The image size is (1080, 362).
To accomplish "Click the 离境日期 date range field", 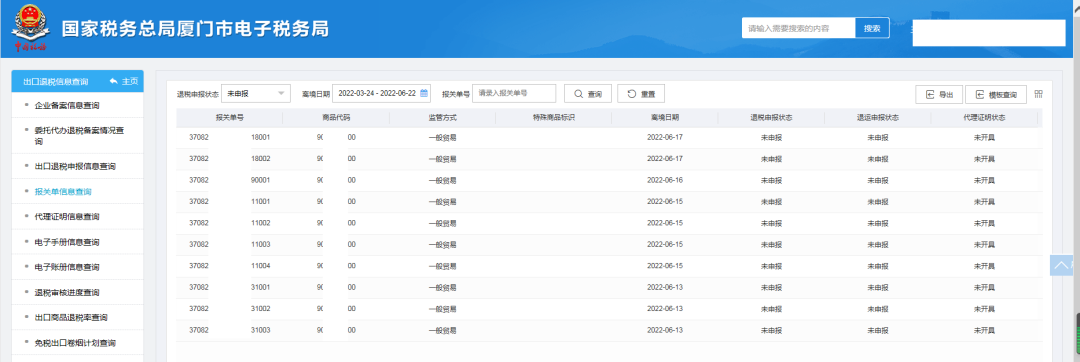I will (x=381, y=93).
